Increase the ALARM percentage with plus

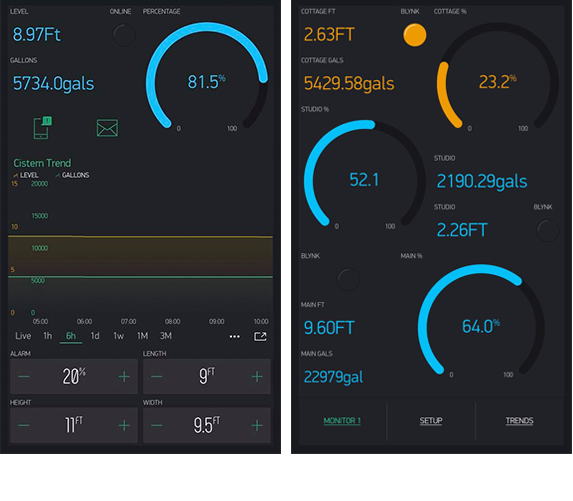pyautogui.click(x=124, y=376)
